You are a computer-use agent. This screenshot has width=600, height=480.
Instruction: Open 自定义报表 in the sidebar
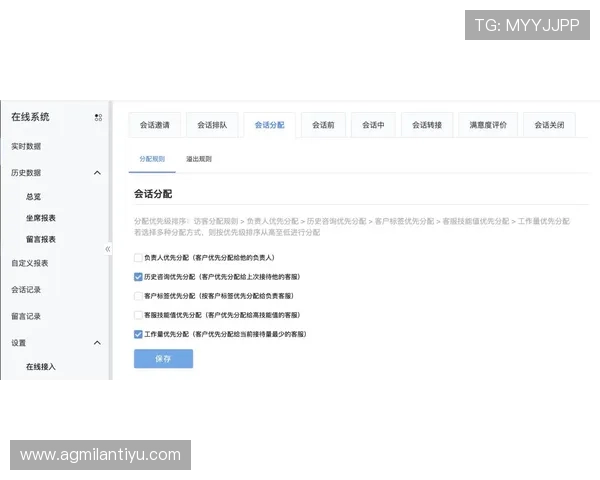click(30, 263)
